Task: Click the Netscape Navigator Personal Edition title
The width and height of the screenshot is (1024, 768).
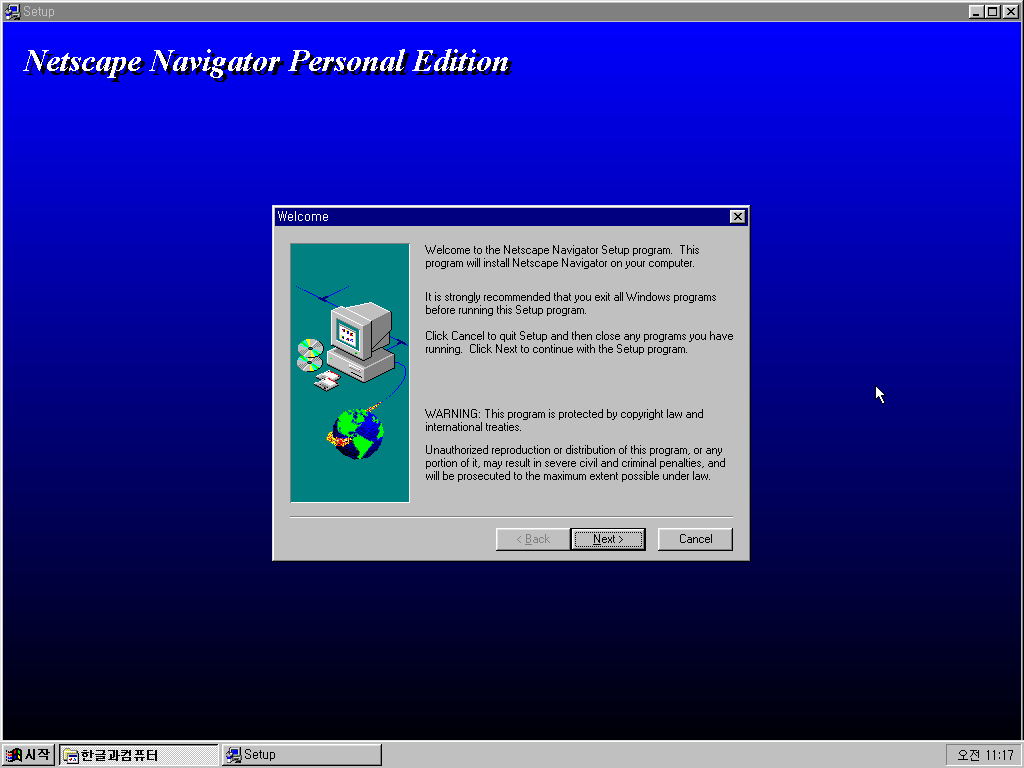Action: pos(266,62)
